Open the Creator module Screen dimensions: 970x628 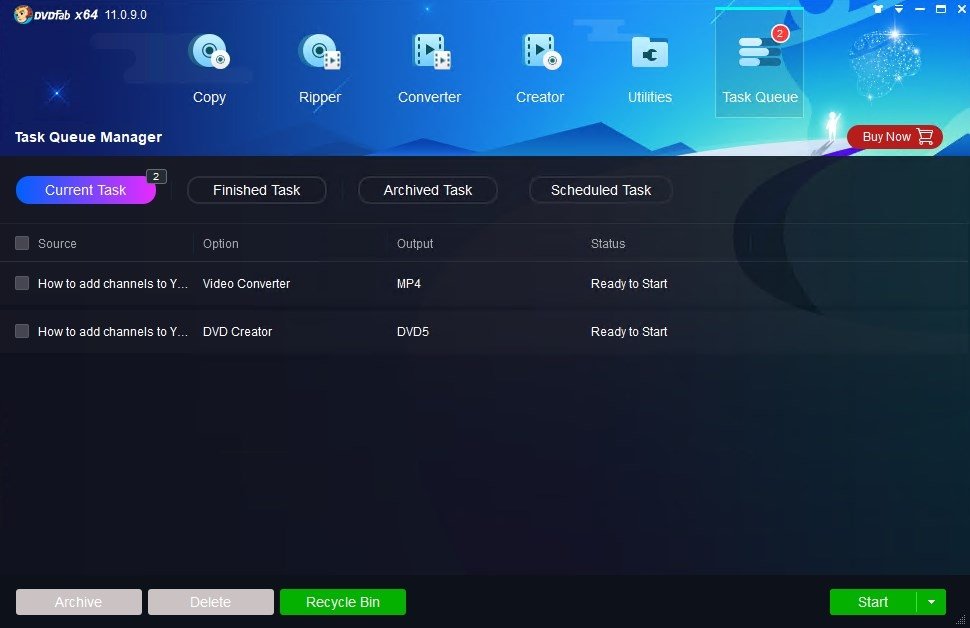[539, 65]
